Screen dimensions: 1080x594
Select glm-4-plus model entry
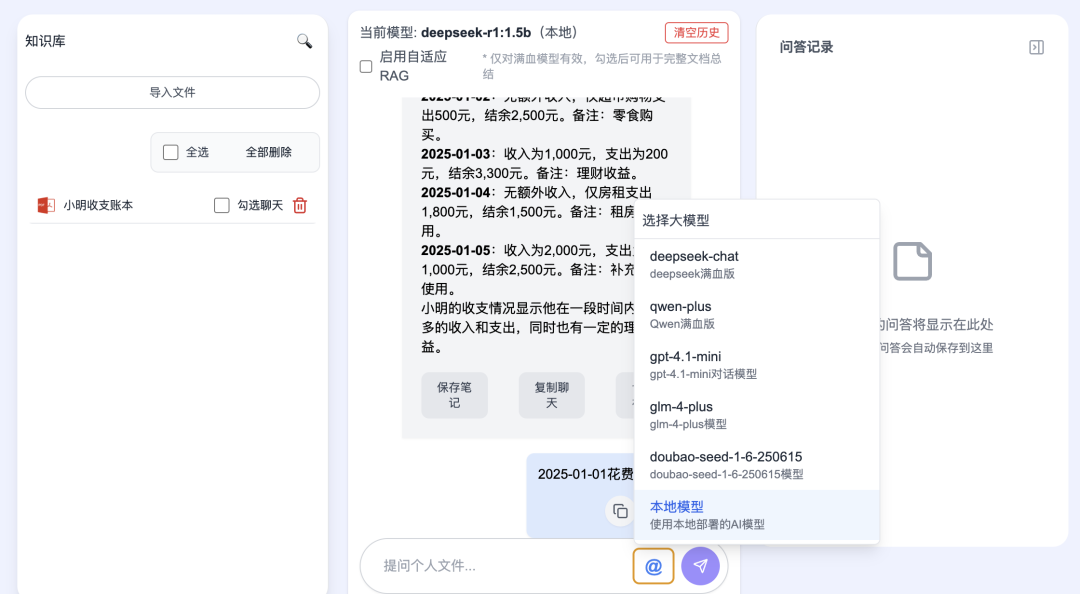[x=756, y=415]
